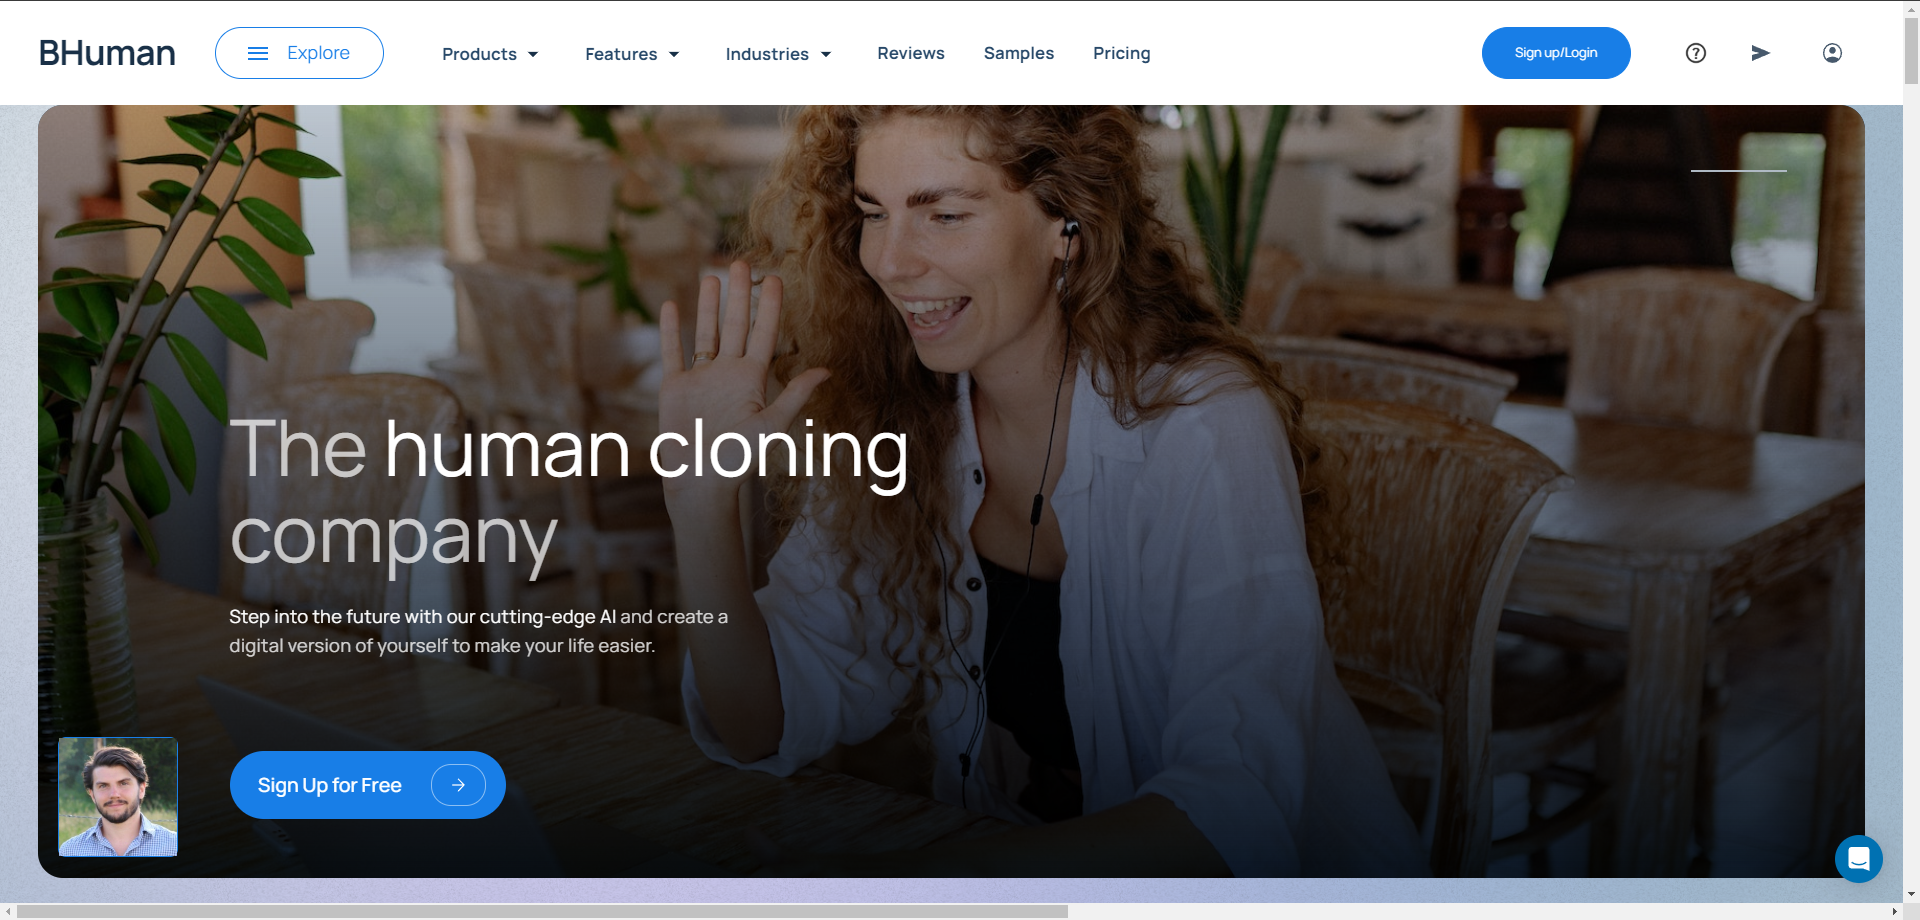1920x920 pixels.
Task: Click the white slide progress line indicator
Action: pos(1738,171)
